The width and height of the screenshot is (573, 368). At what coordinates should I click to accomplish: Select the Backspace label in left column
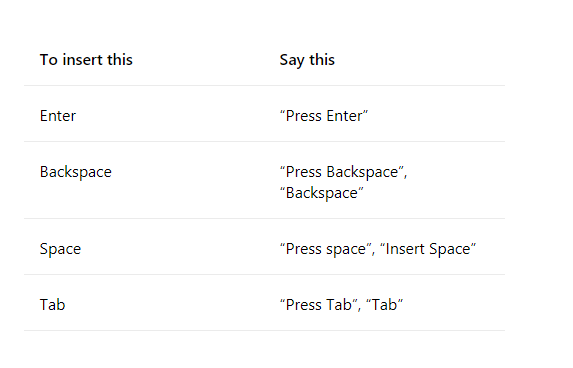tap(76, 172)
